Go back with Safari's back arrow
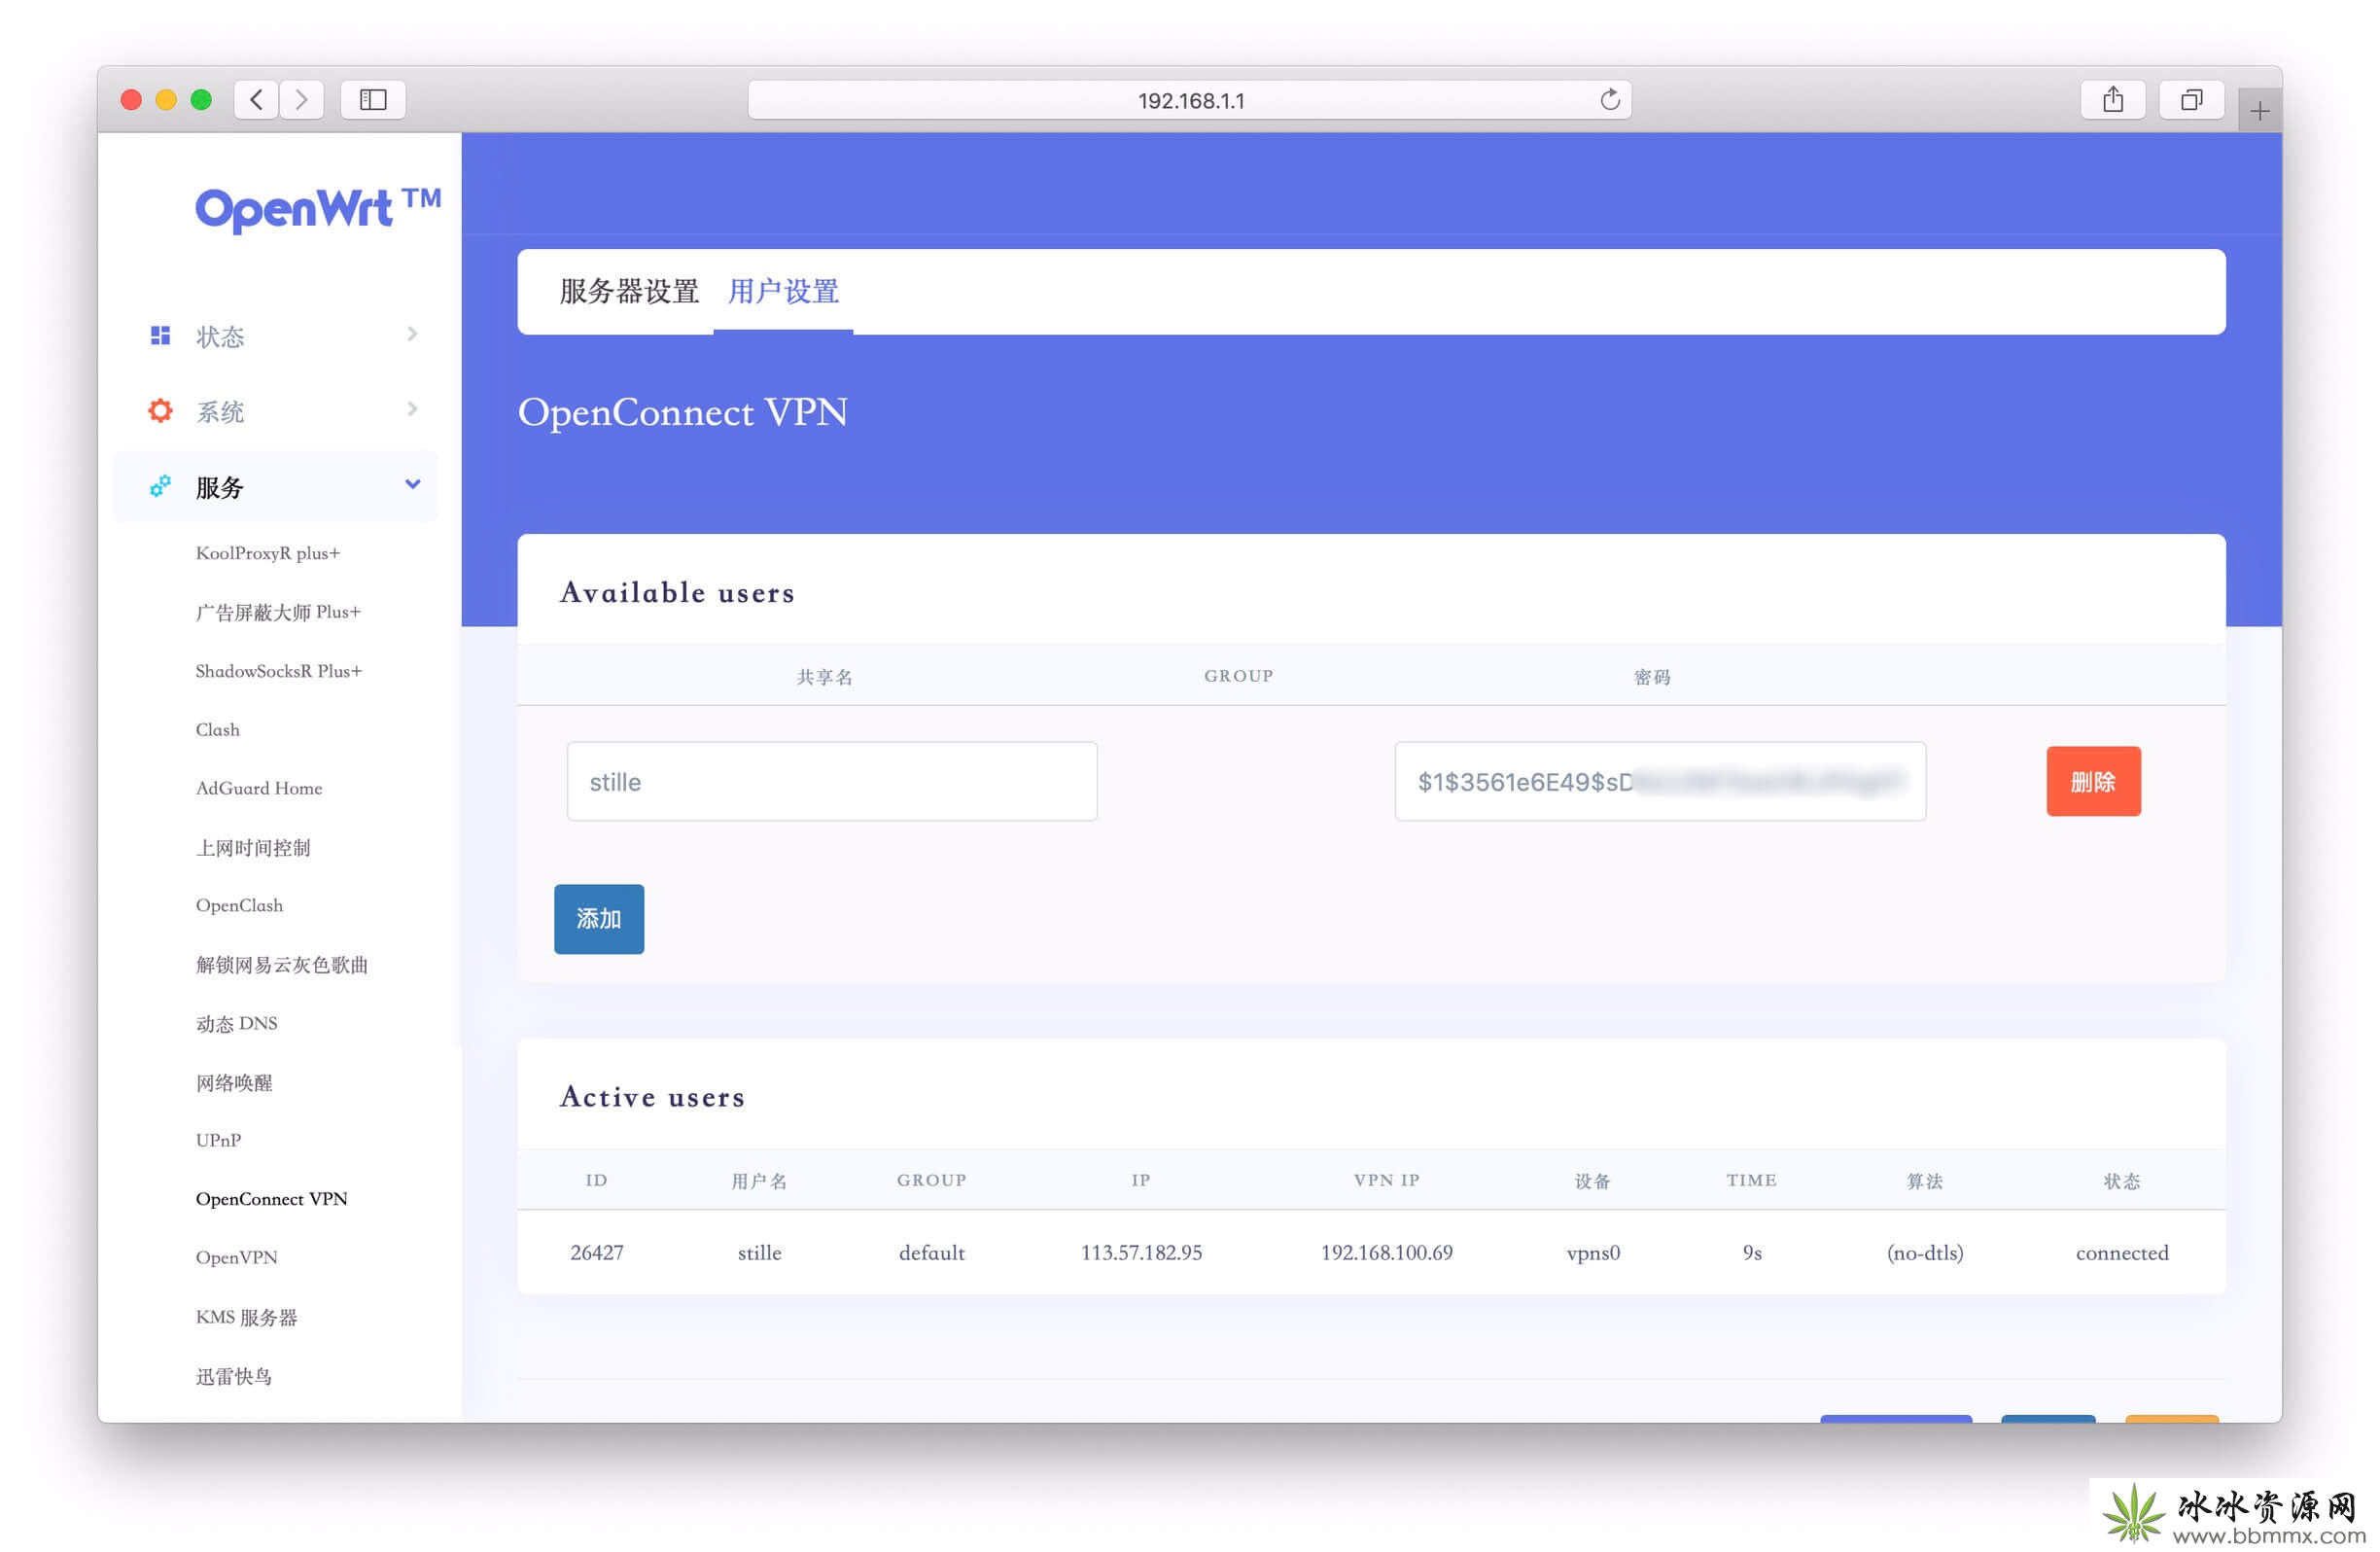The width and height of the screenshot is (2380, 1552). pyautogui.click(x=257, y=99)
